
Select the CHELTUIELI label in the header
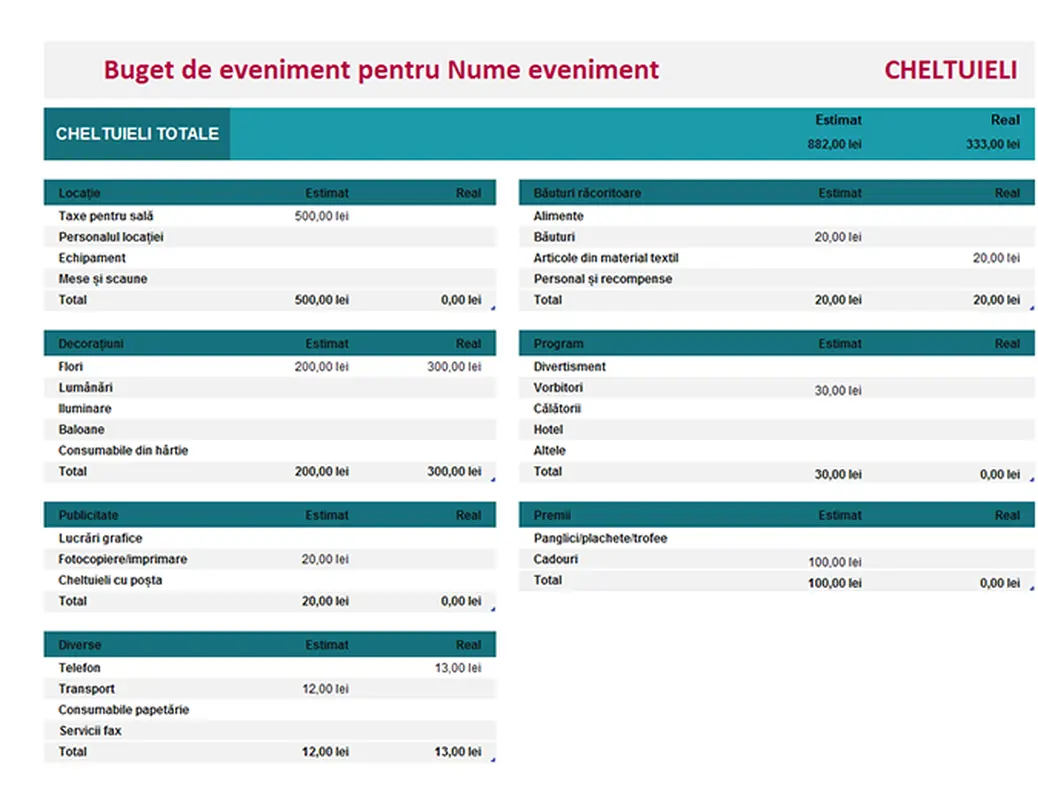click(950, 70)
